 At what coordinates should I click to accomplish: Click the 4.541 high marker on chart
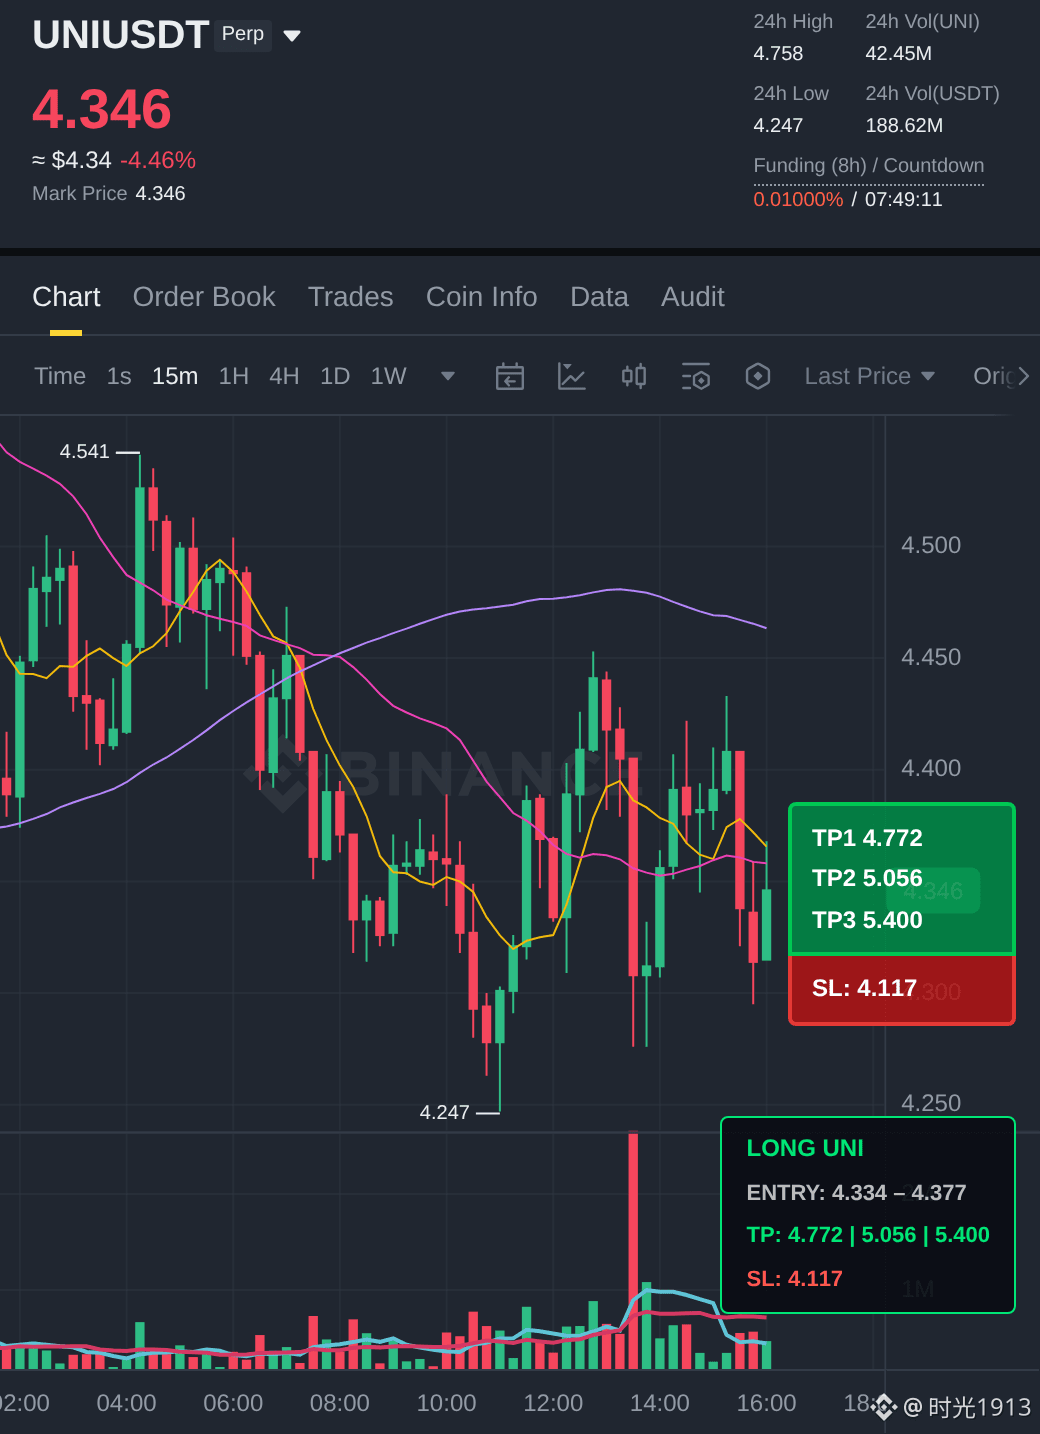tap(85, 451)
